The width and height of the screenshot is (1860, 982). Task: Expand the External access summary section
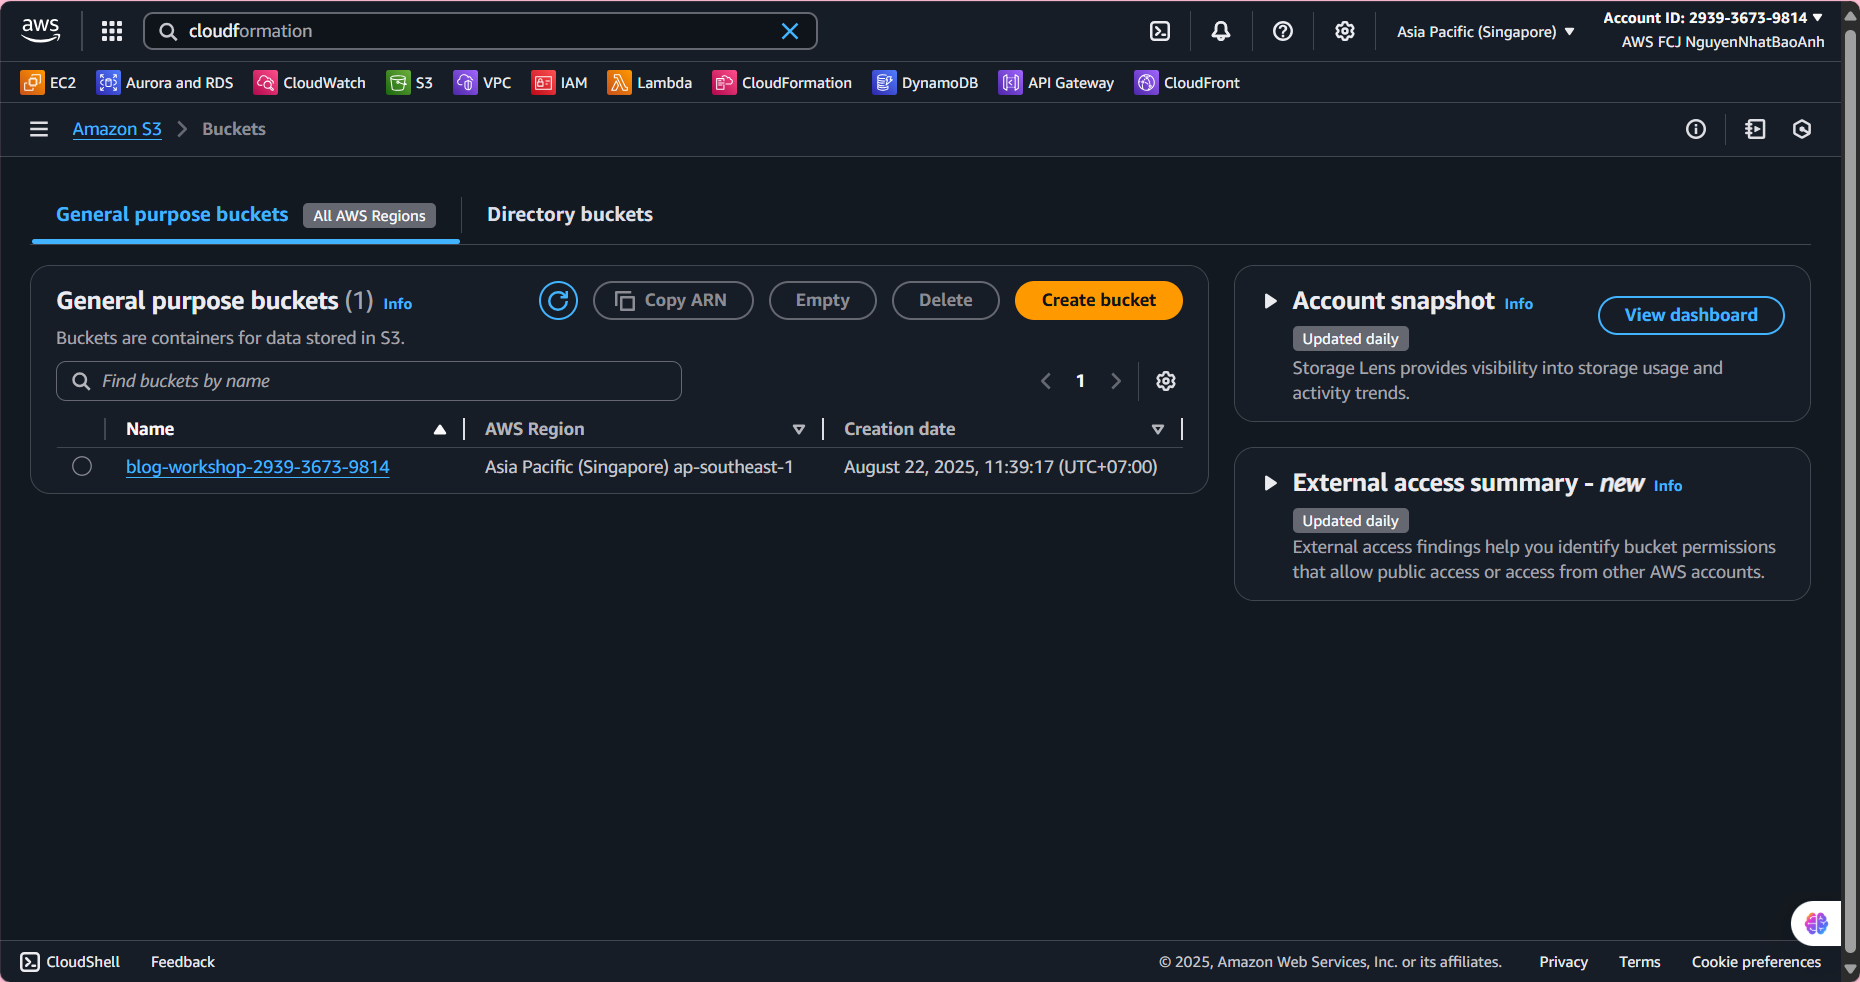click(x=1270, y=483)
